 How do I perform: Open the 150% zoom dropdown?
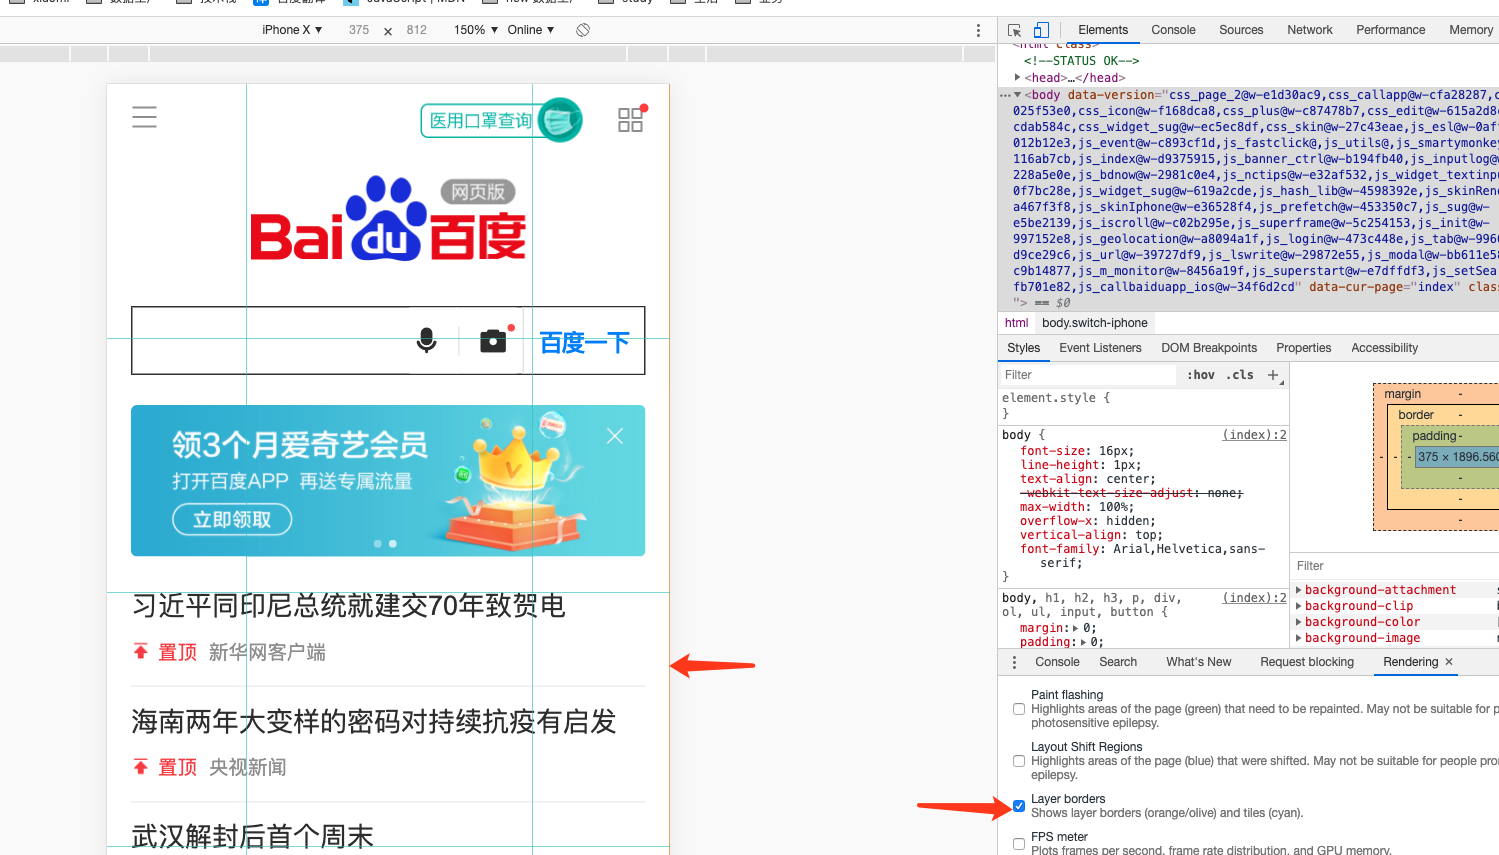[476, 30]
